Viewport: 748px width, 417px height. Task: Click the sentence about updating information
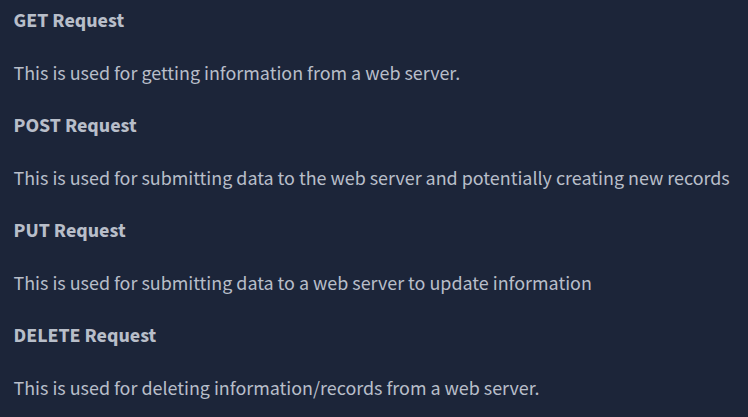click(302, 283)
